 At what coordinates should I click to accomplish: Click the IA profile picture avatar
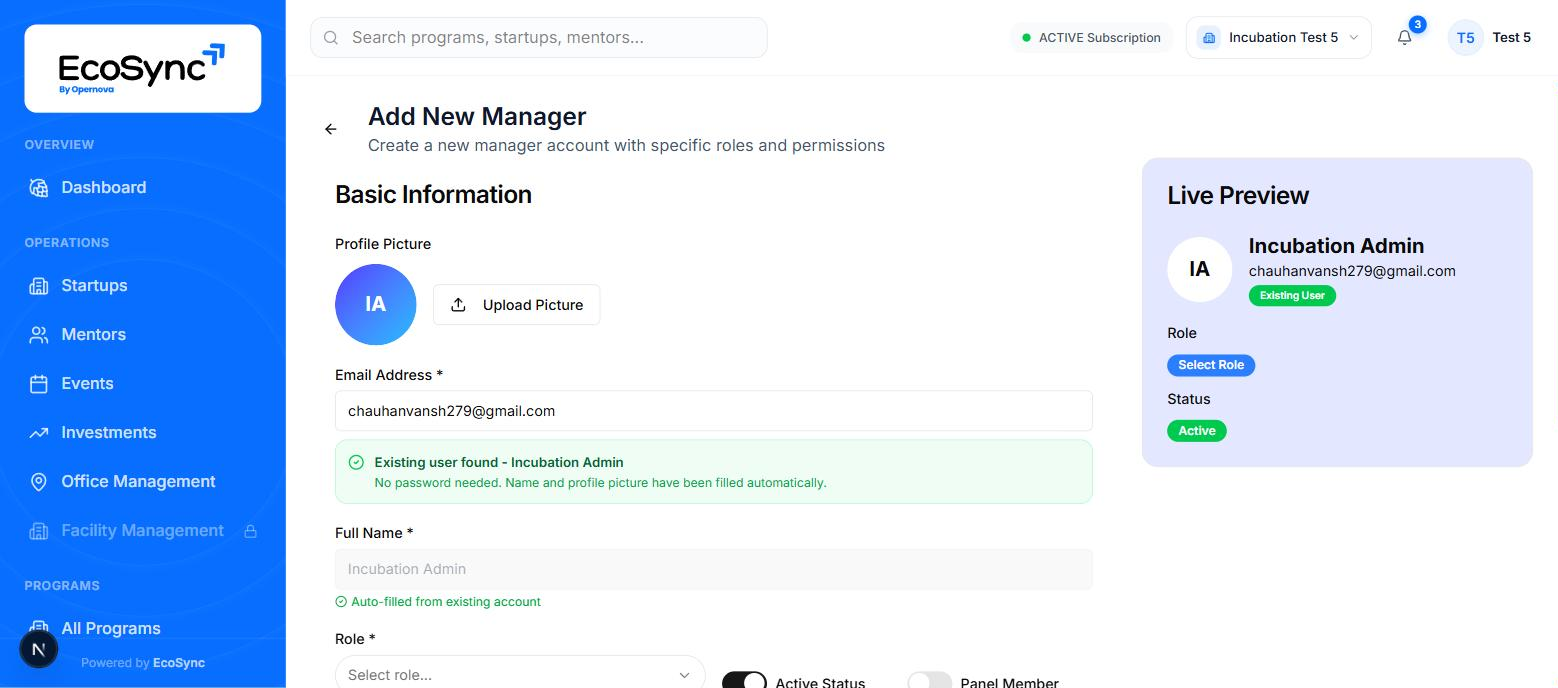pyautogui.click(x=376, y=305)
